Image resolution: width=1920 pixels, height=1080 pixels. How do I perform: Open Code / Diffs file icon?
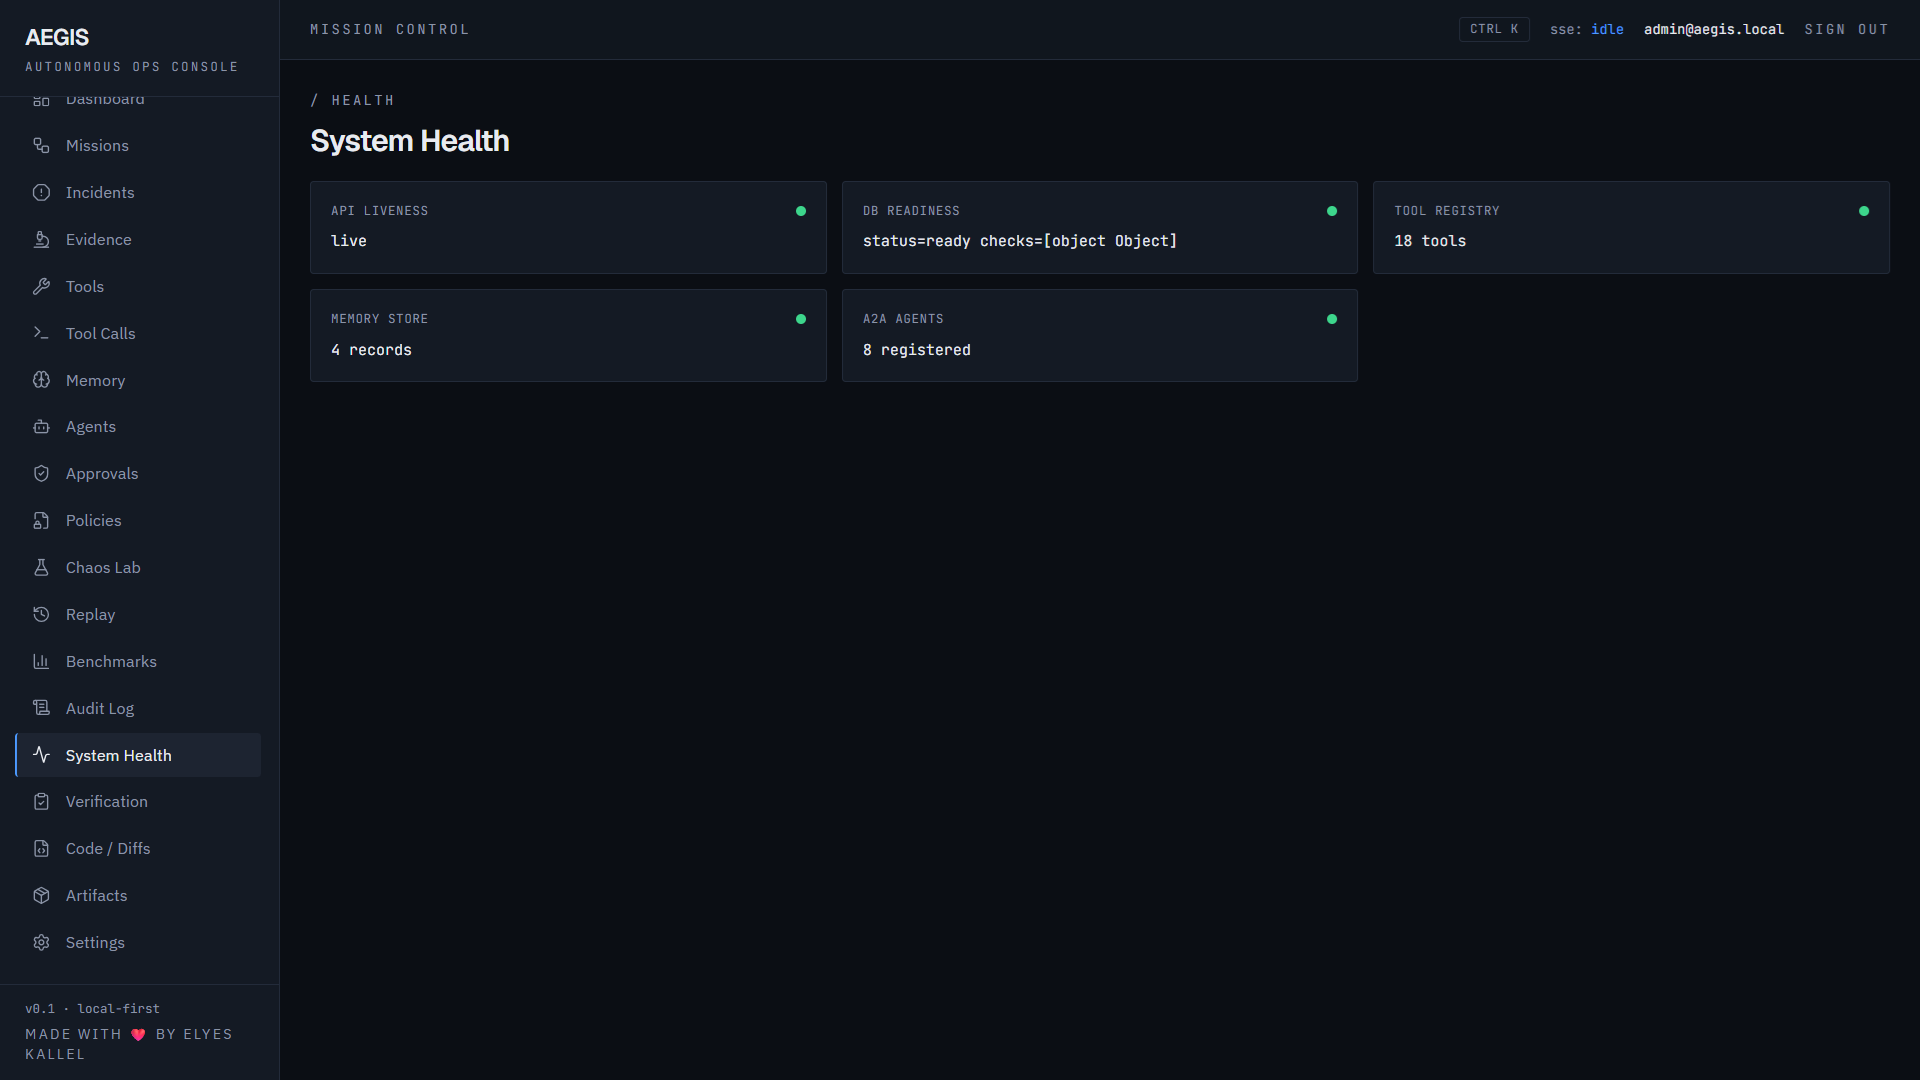tap(41, 848)
